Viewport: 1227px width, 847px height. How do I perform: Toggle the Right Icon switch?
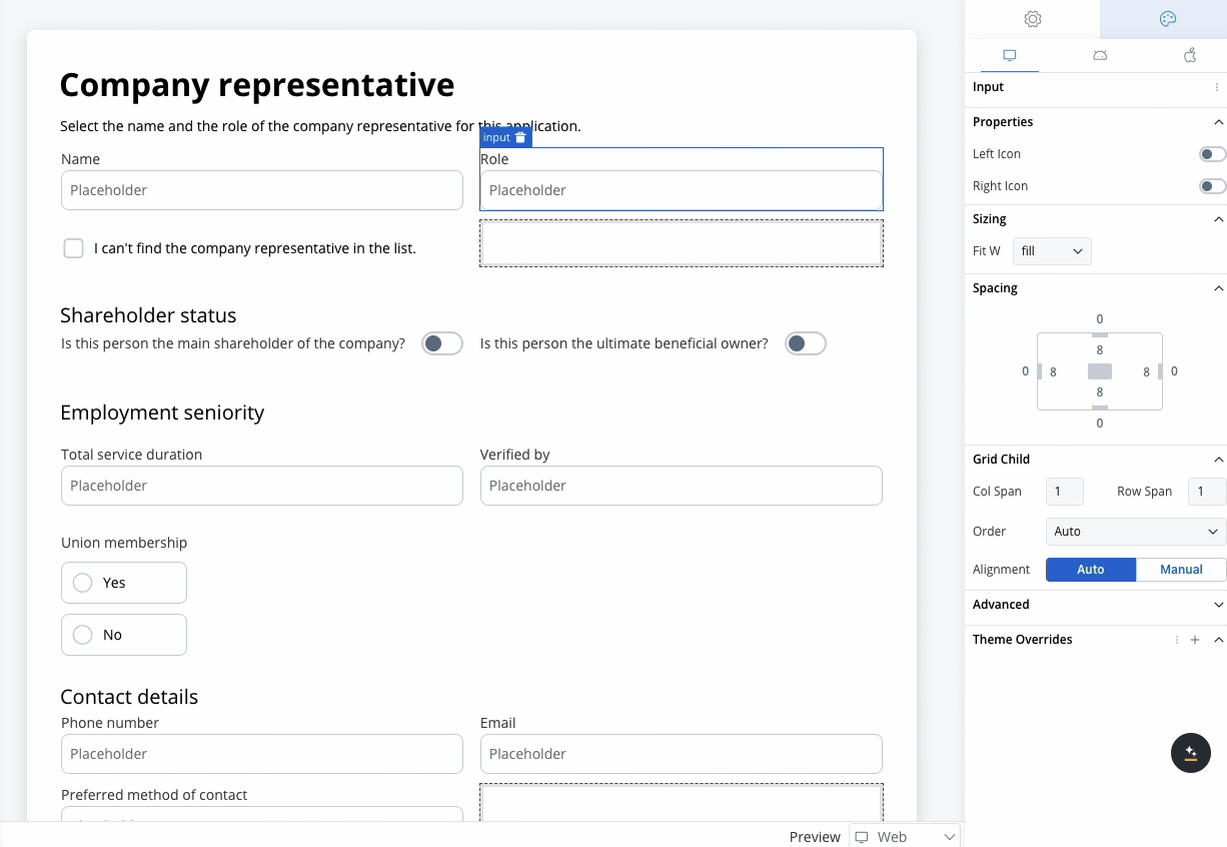(1212, 186)
